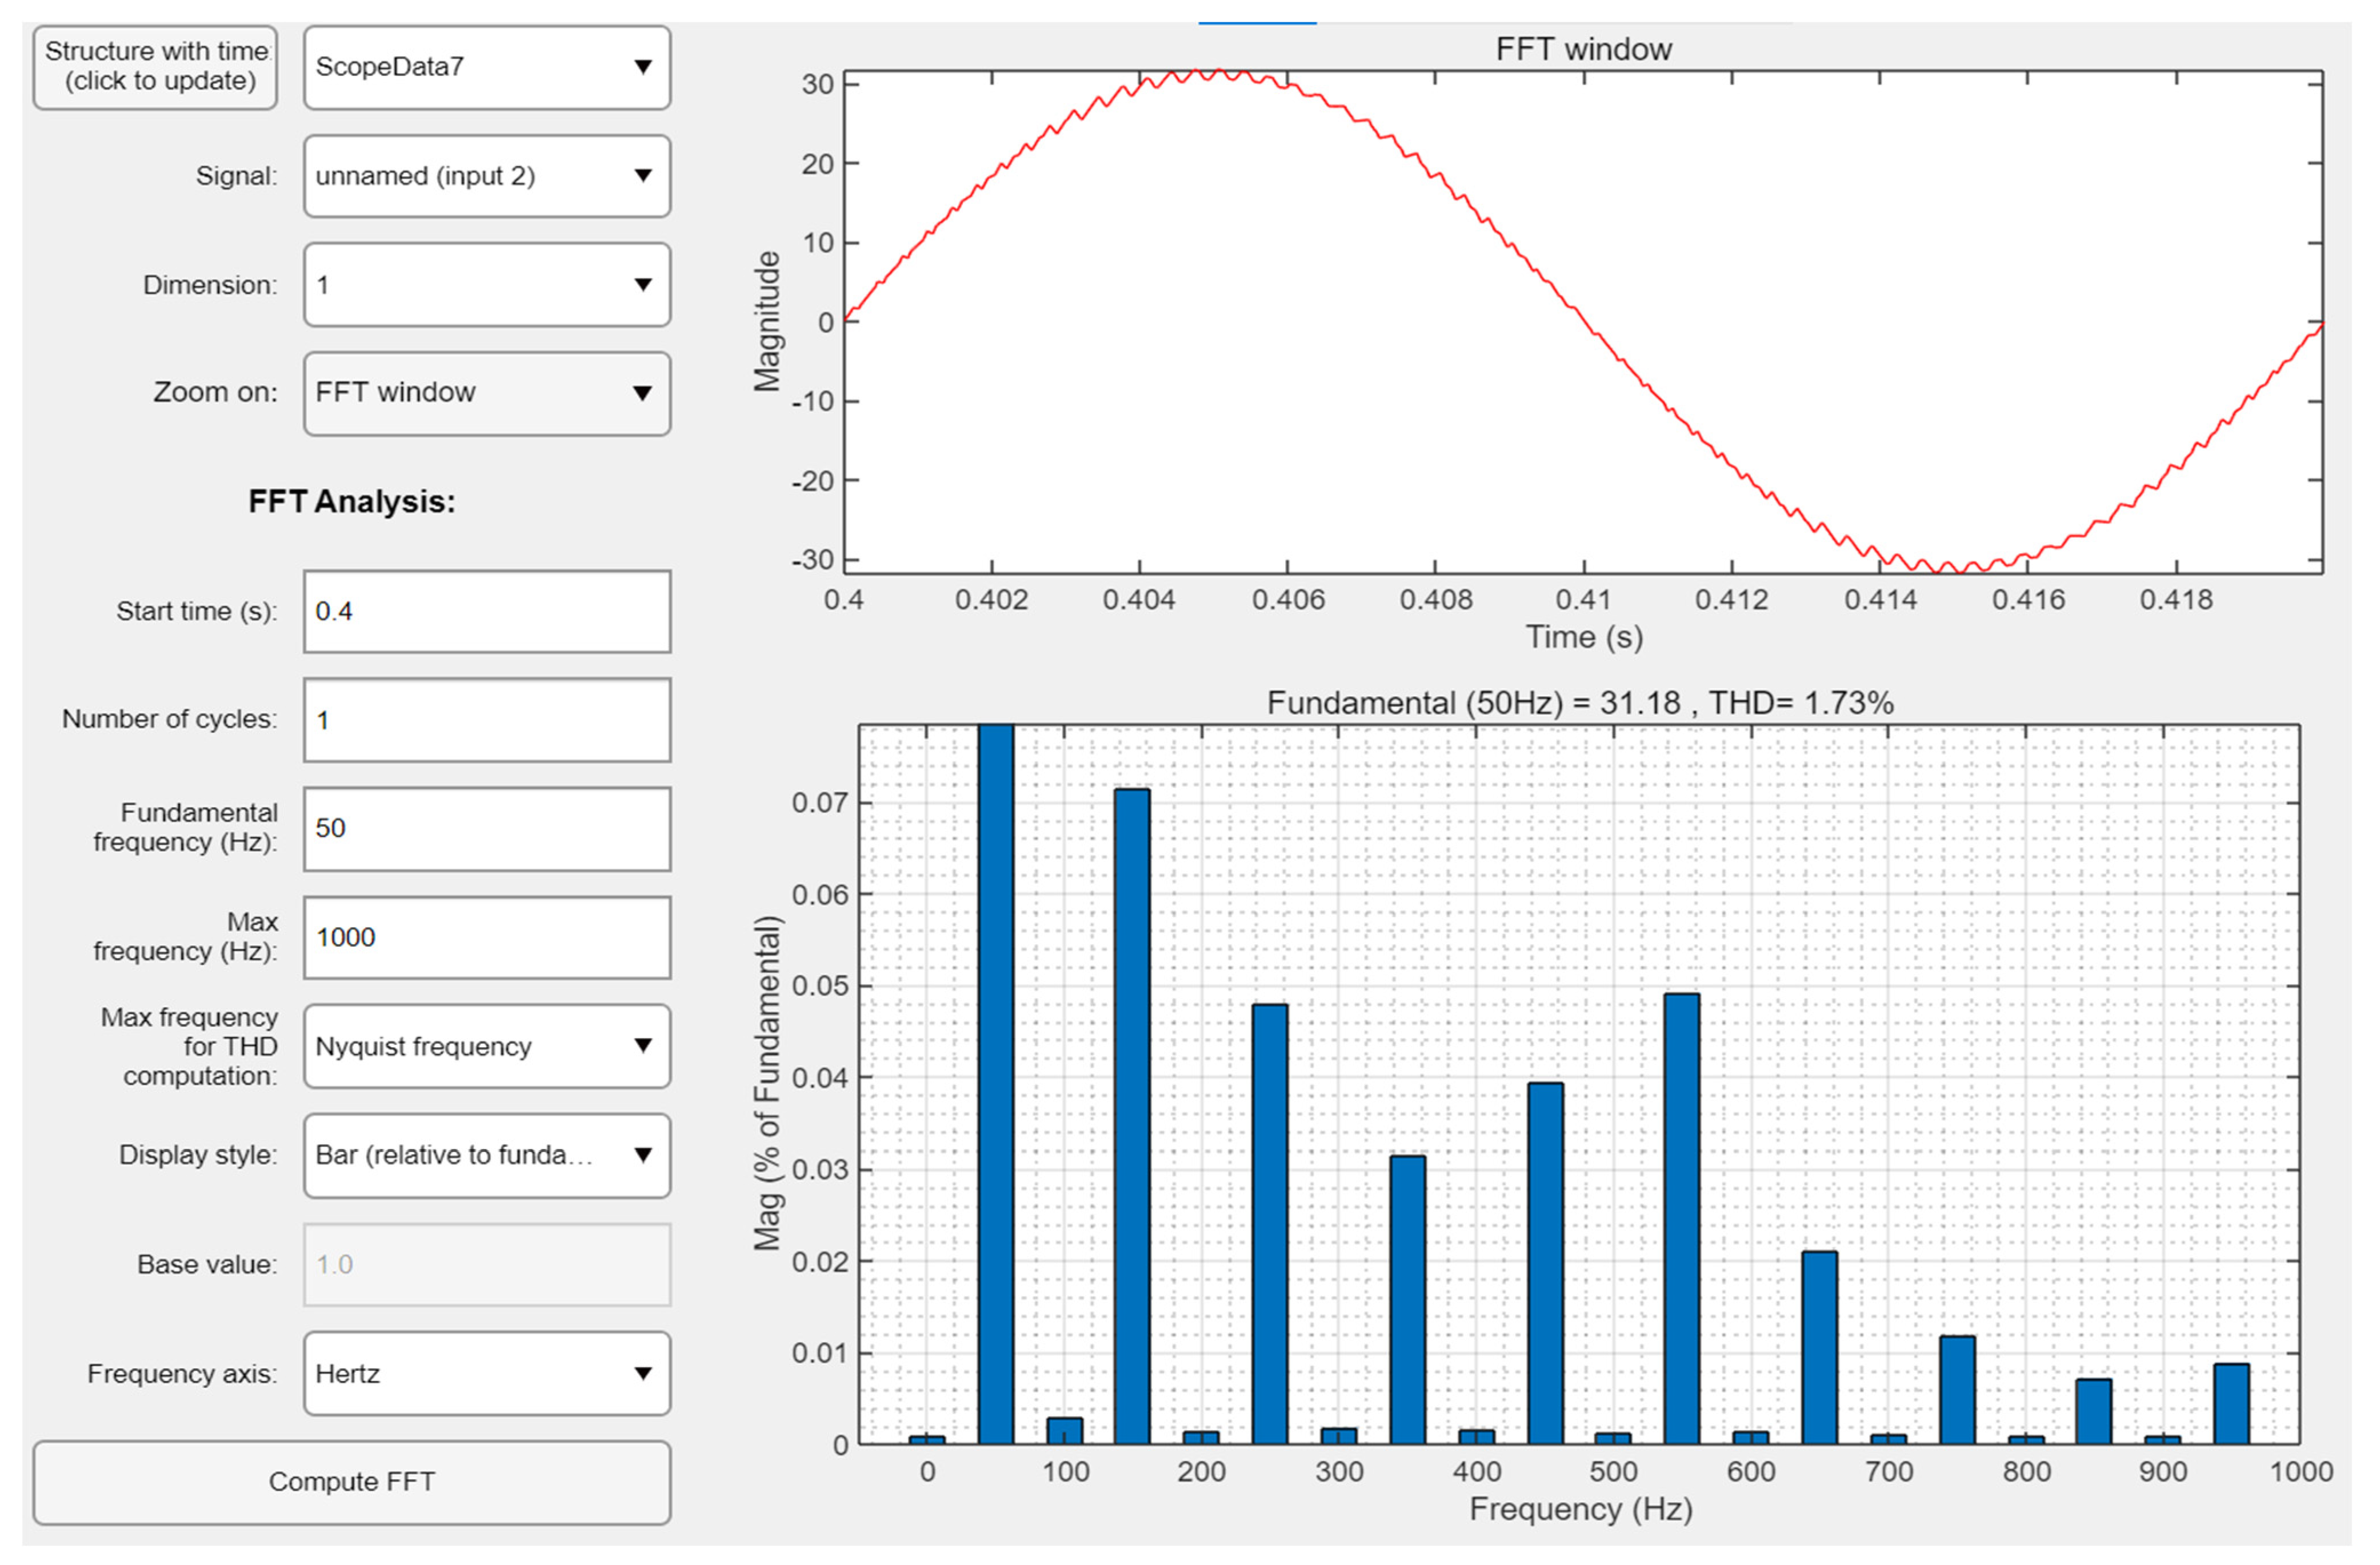
Task: Expand the Zoom on dropdown
Action: coord(486,393)
